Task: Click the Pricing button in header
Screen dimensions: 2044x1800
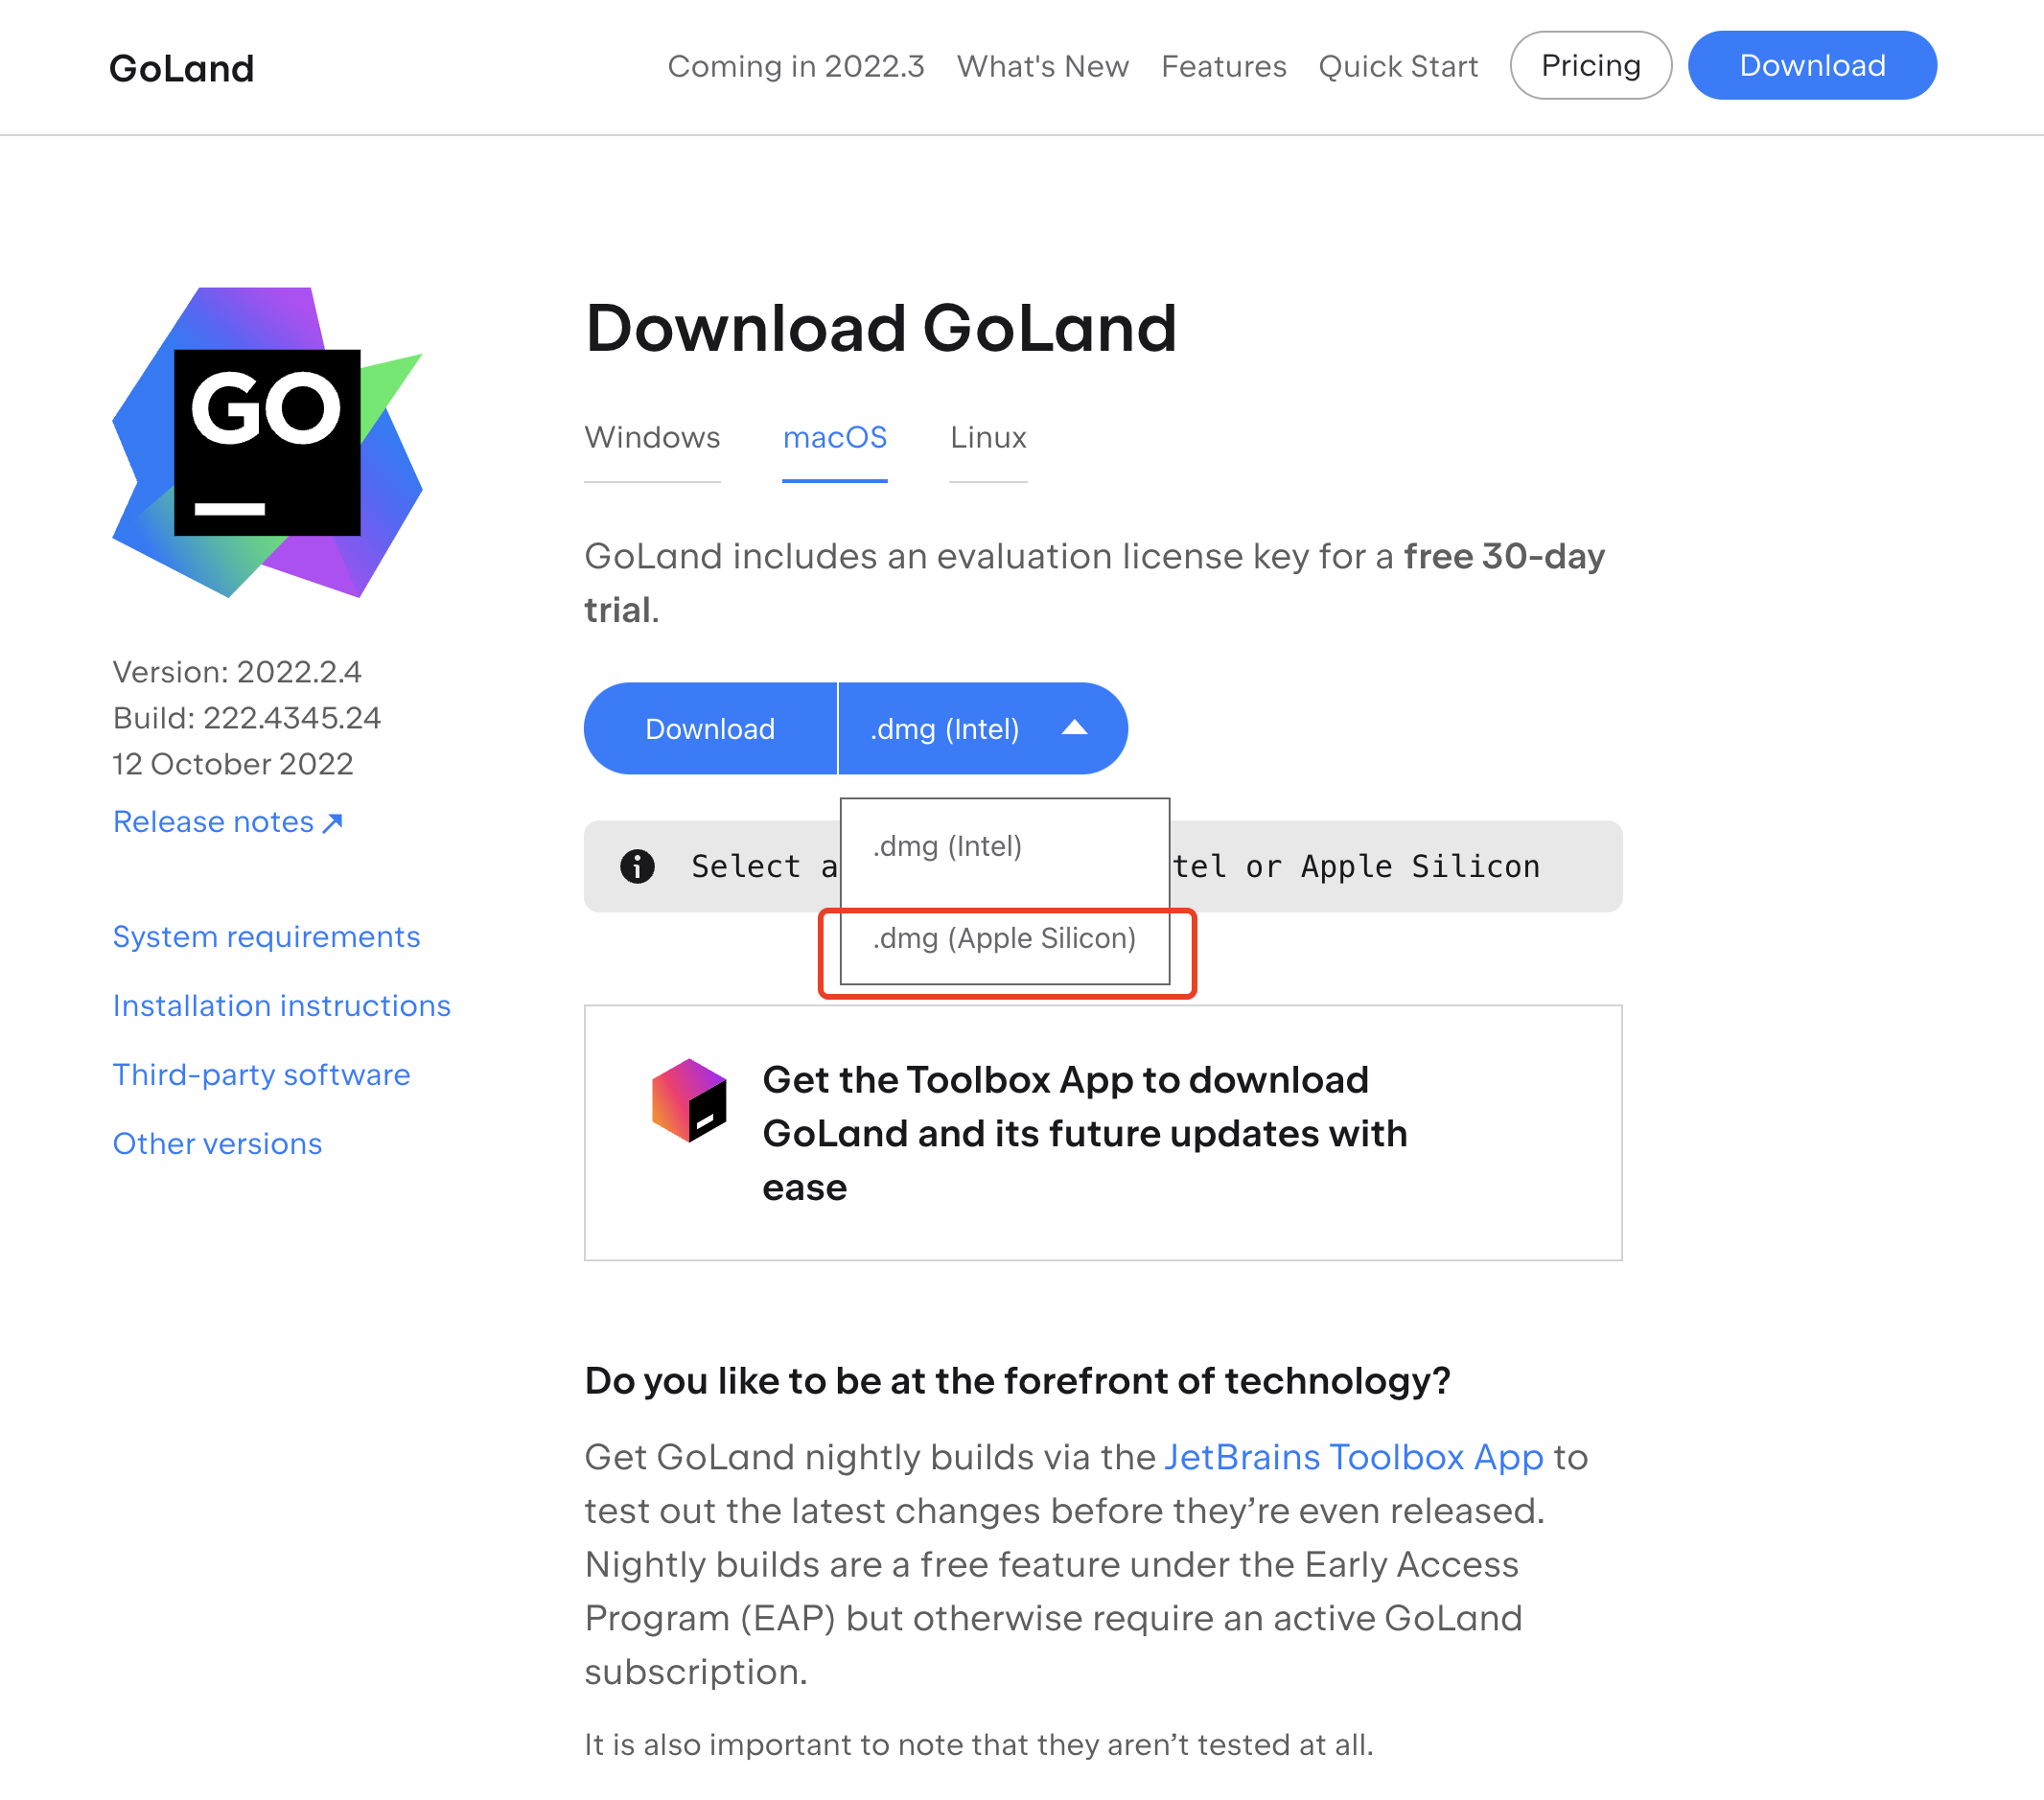Action: 1590,66
